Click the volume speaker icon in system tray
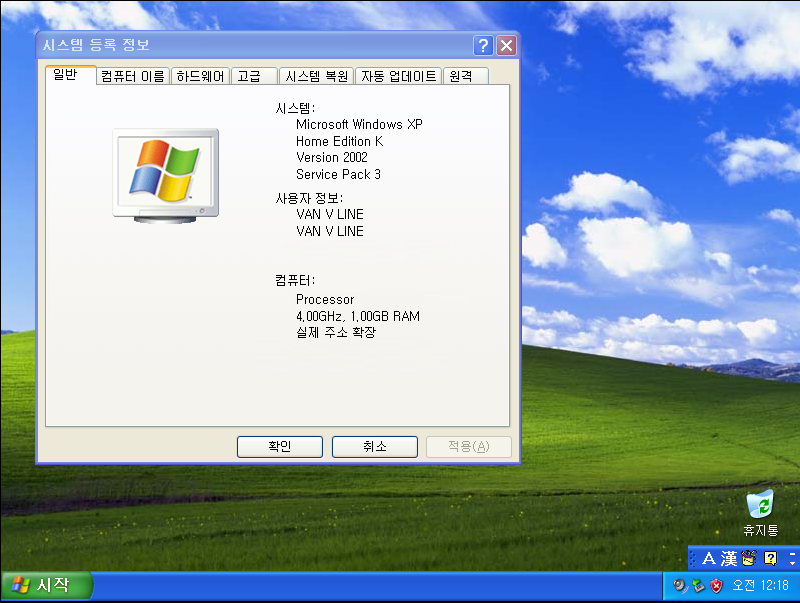This screenshot has width=800, height=603. coord(678,586)
